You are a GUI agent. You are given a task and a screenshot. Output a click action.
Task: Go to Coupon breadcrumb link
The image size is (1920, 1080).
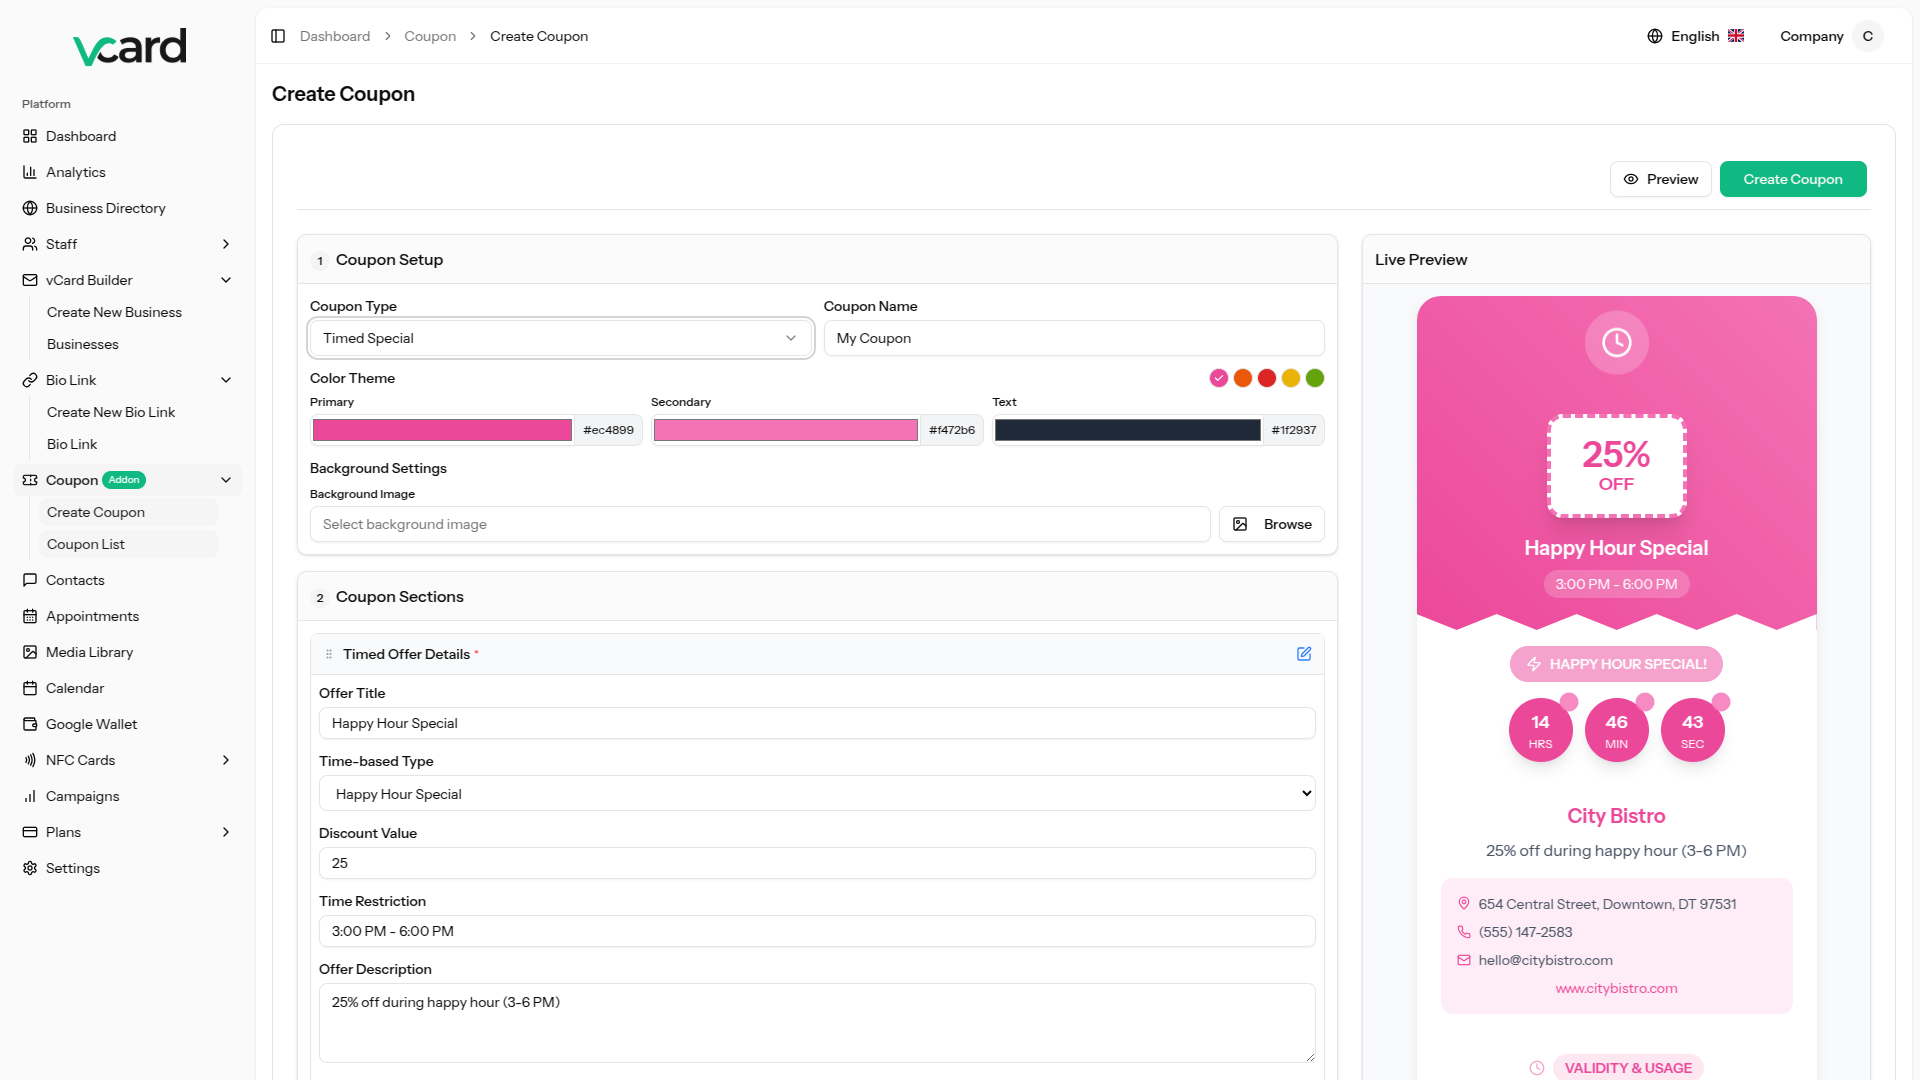tap(430, 36)
